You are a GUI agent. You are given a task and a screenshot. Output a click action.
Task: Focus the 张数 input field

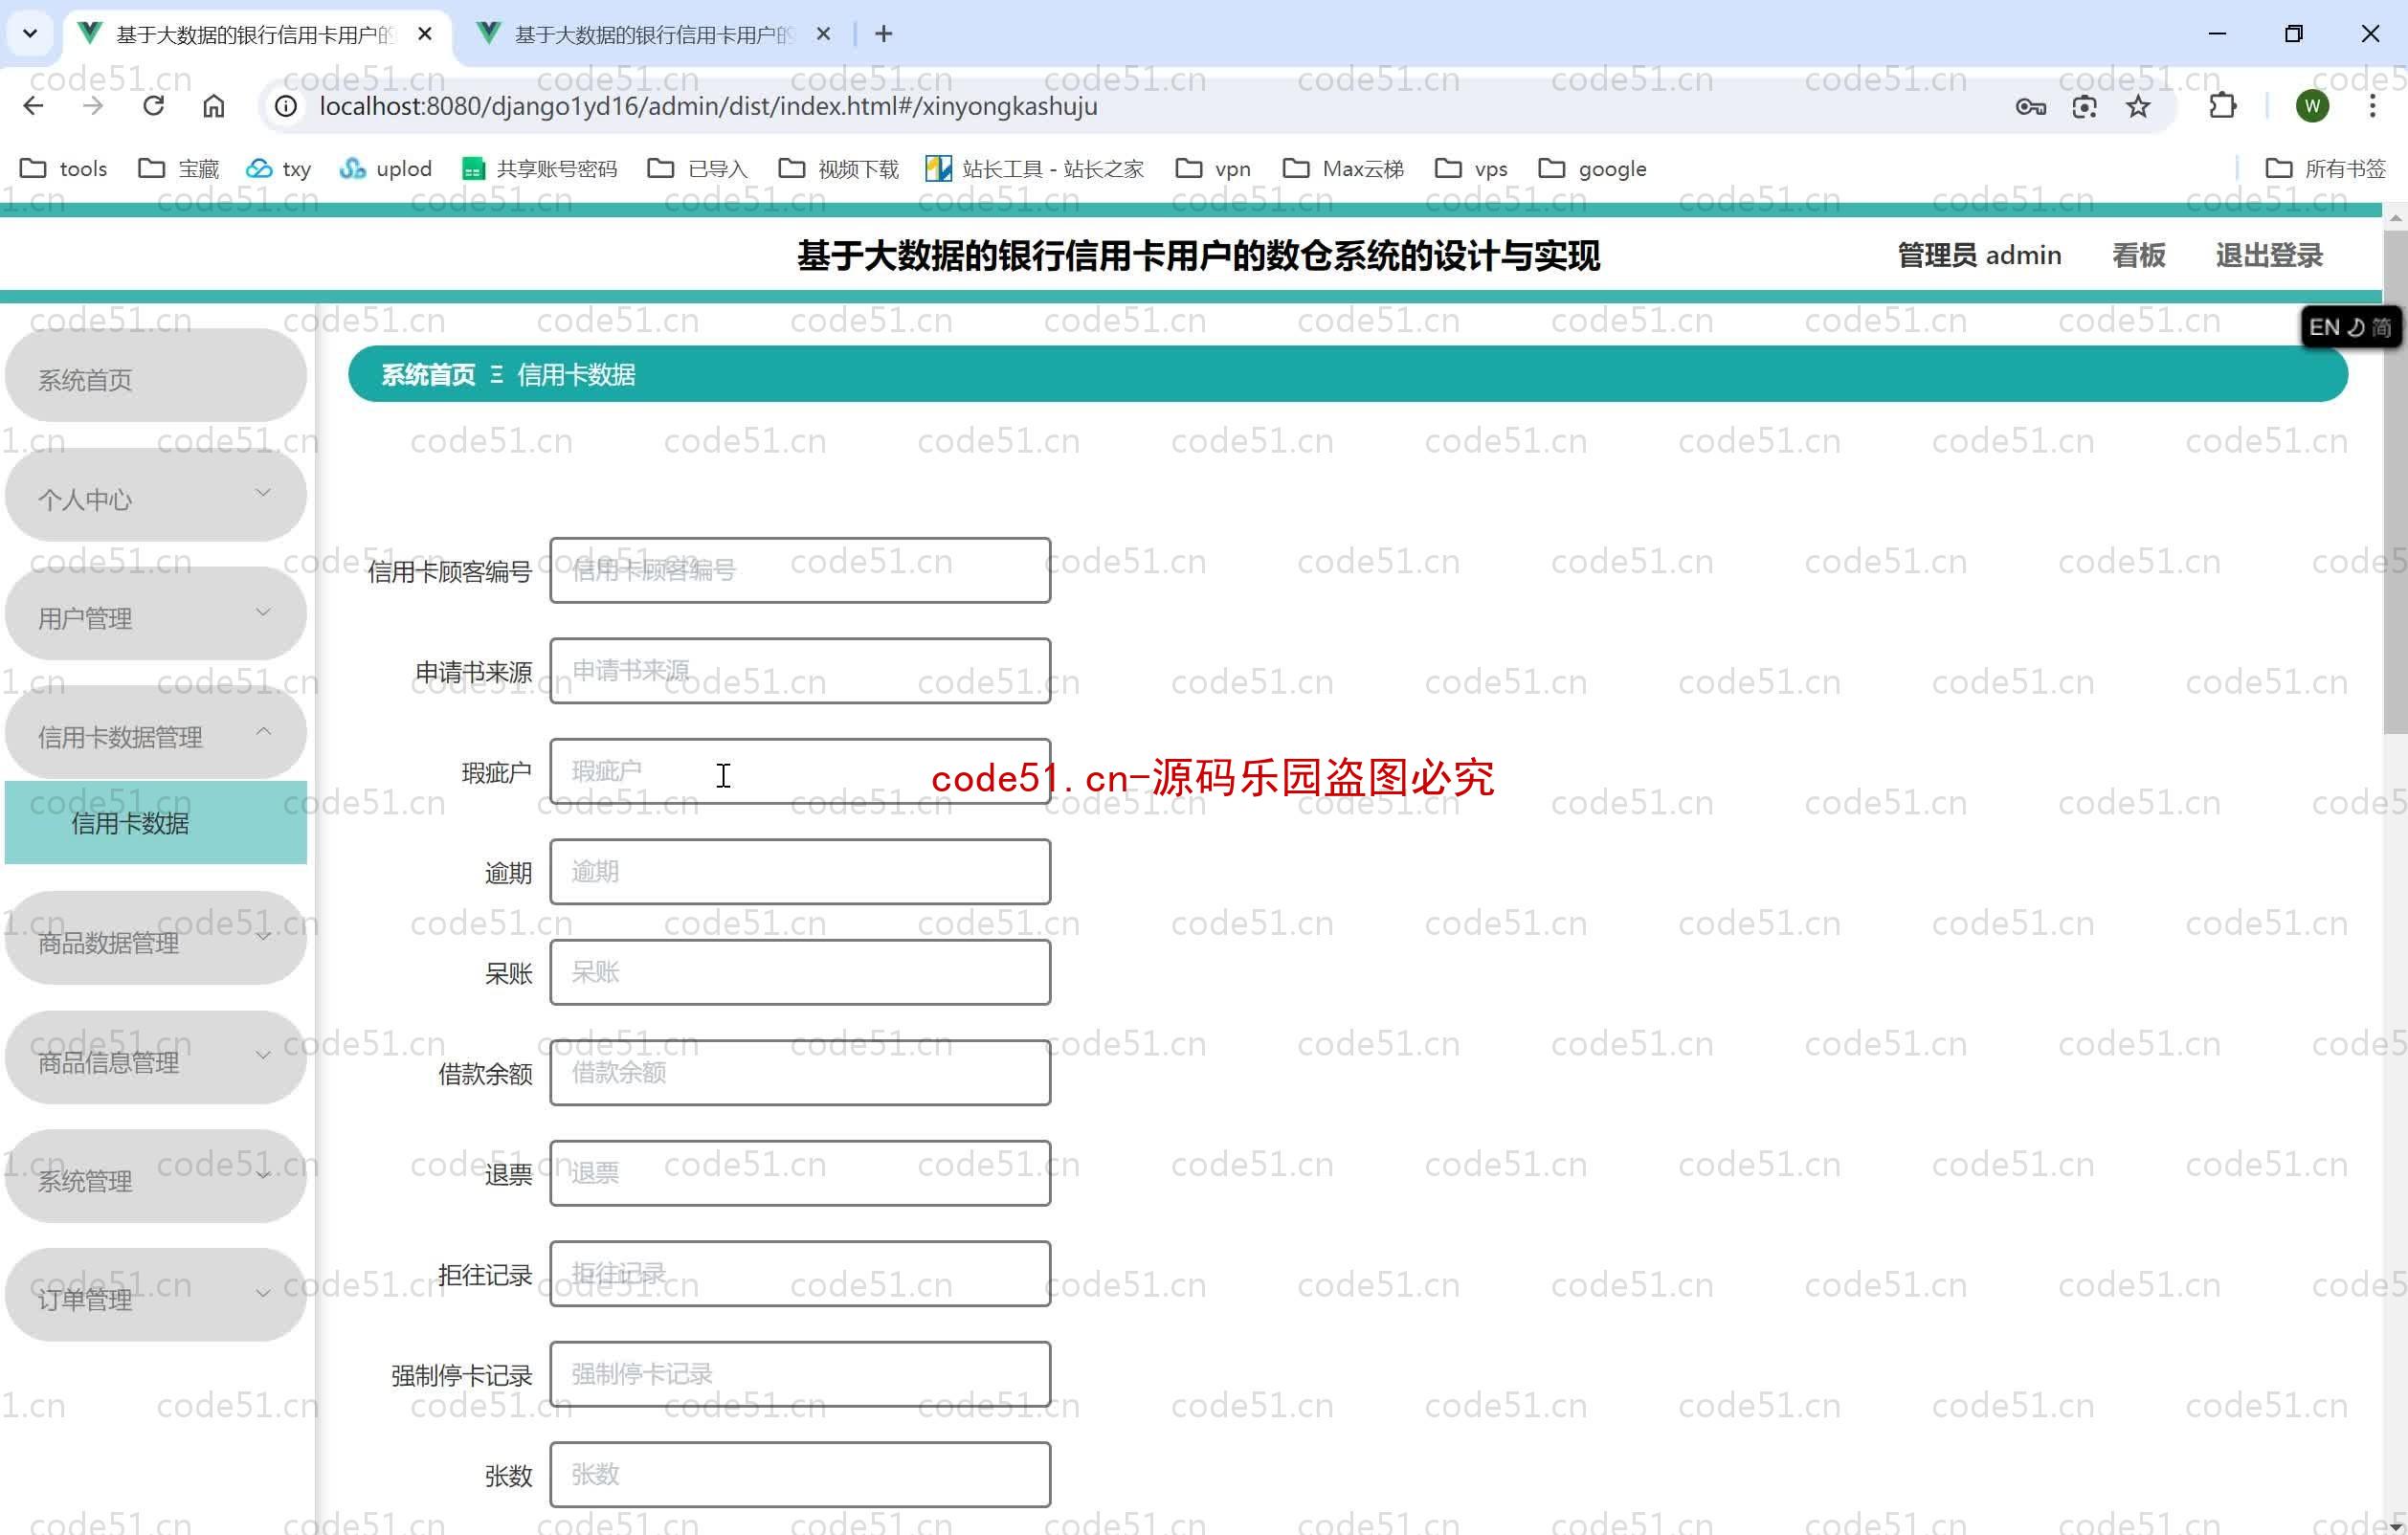[x=800, y=1475]
